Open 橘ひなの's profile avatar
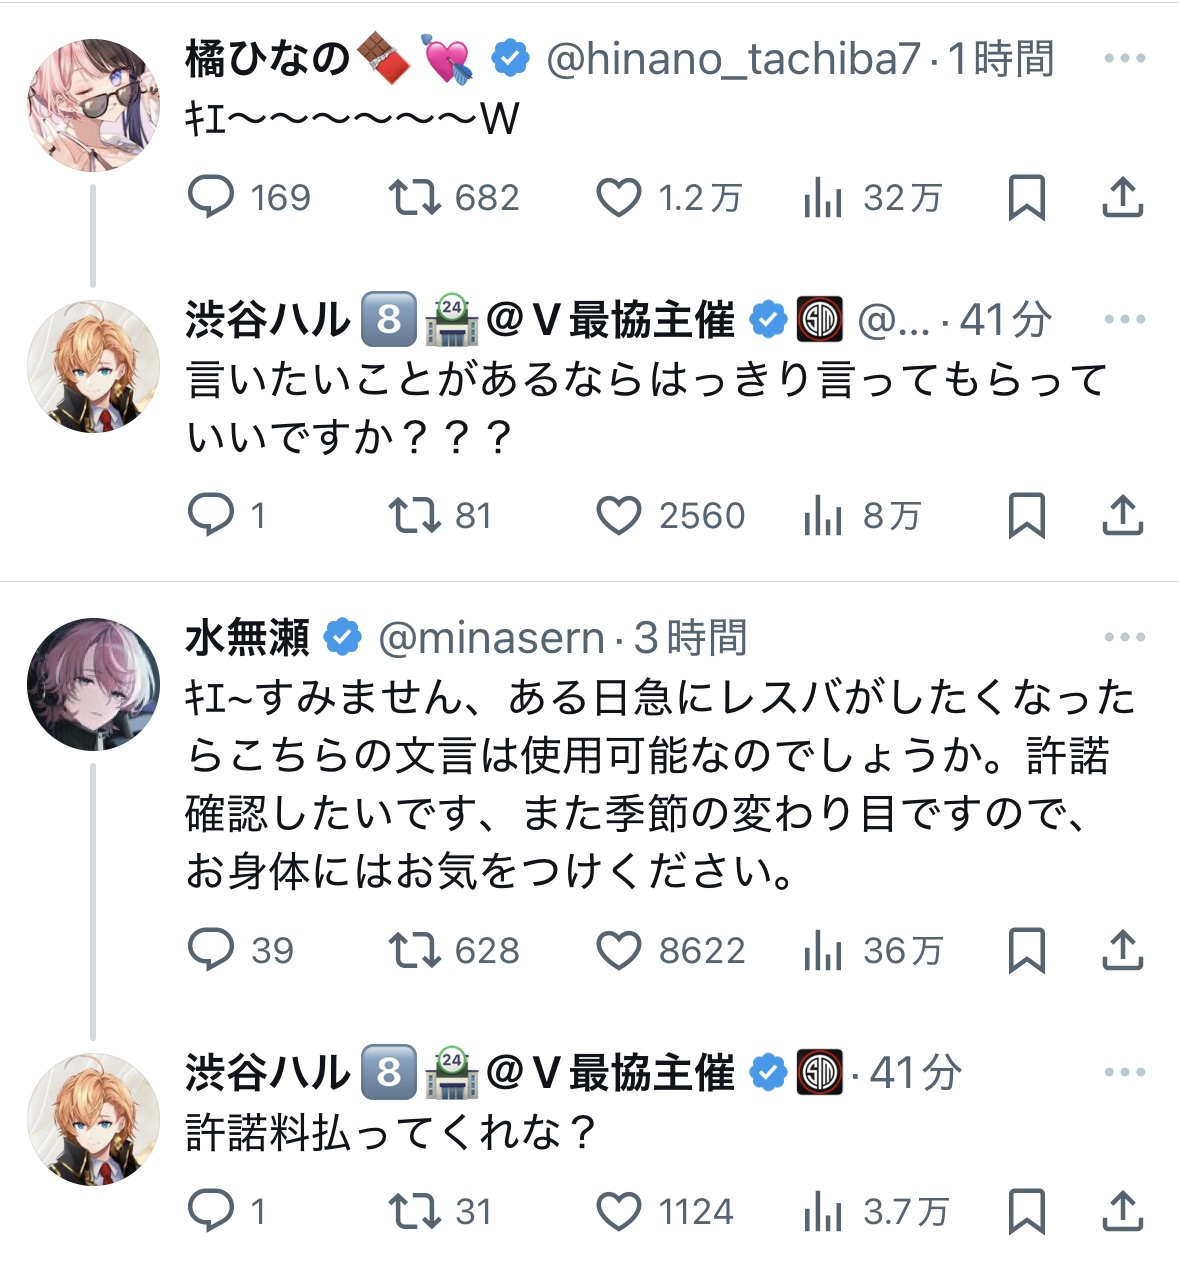This screenshot has width=1179, height=1272. click(x=93, y=105)
